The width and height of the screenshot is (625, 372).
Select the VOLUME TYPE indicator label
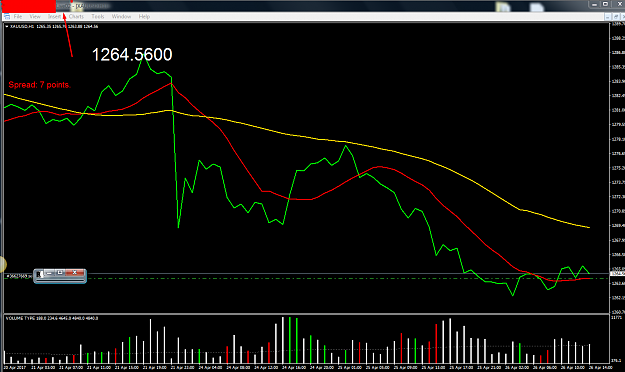[x=52, y=318]
